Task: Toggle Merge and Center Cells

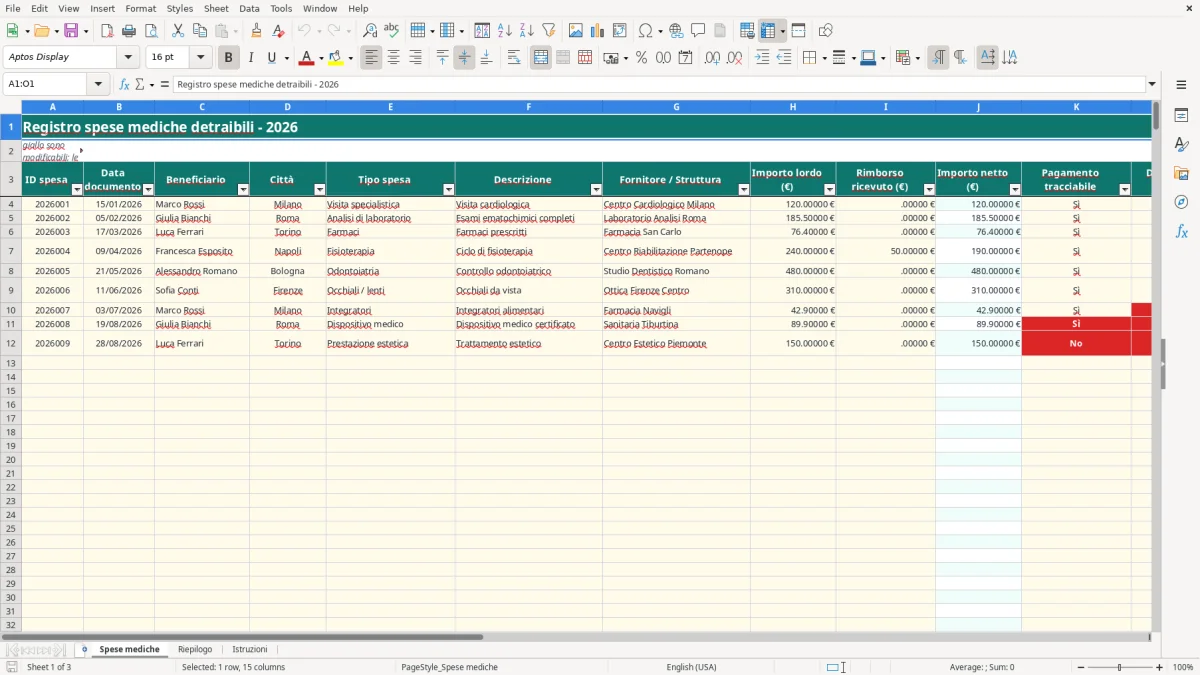Action: click(x=541, y=58)
